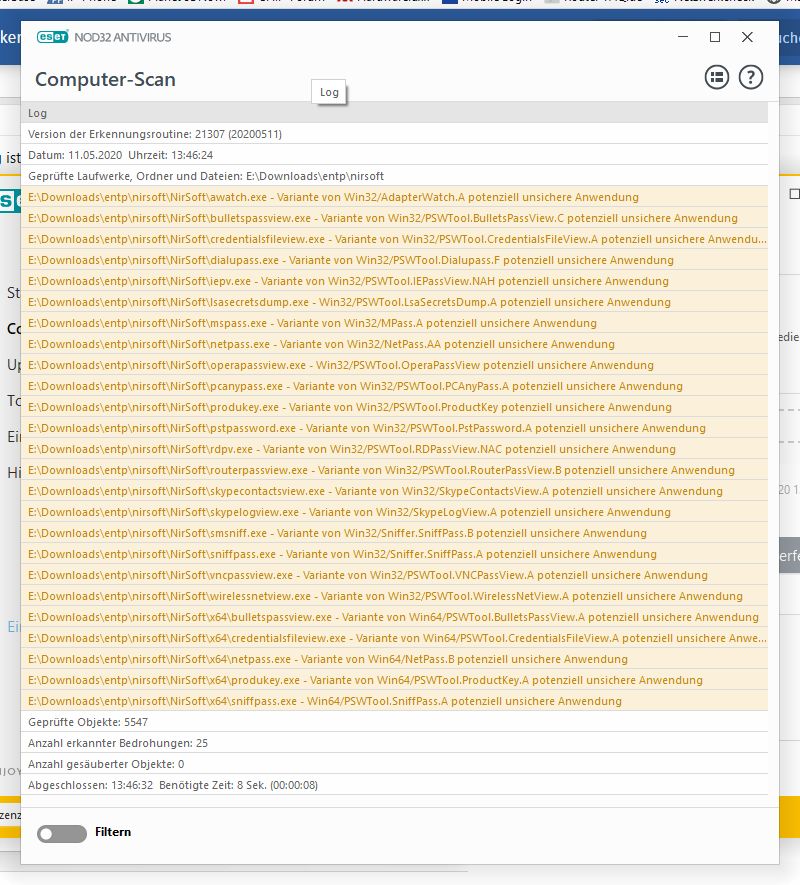Select the wirelessnetview.exe detection row

(394, 596)
